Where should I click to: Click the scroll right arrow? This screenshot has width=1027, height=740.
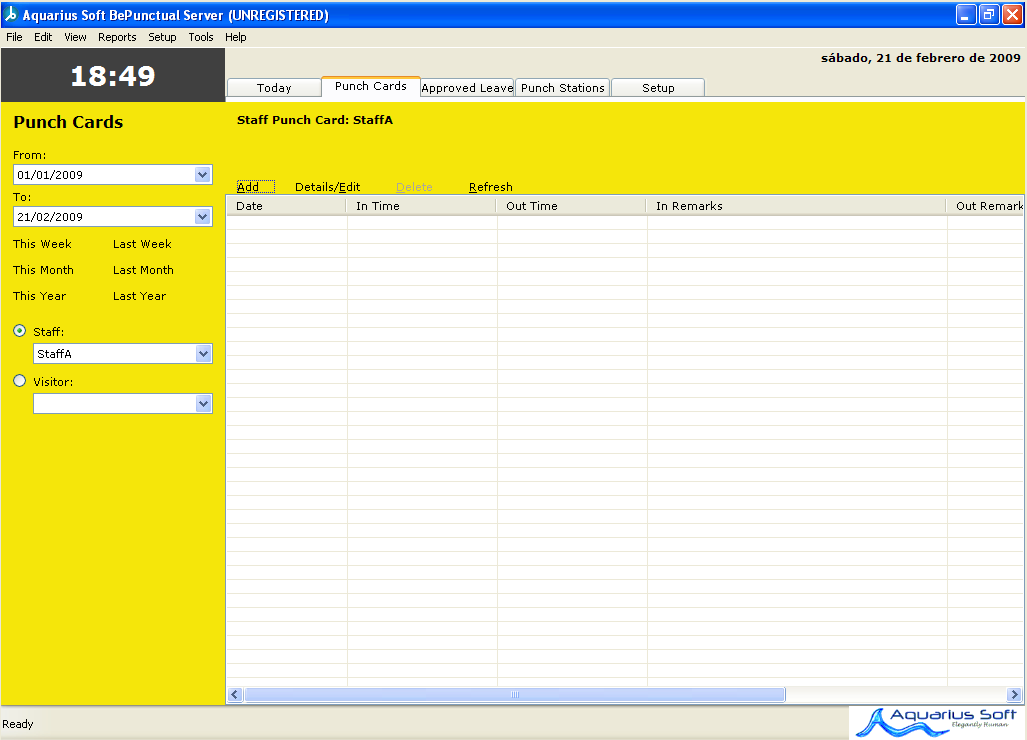click(x=1014, y=694)
